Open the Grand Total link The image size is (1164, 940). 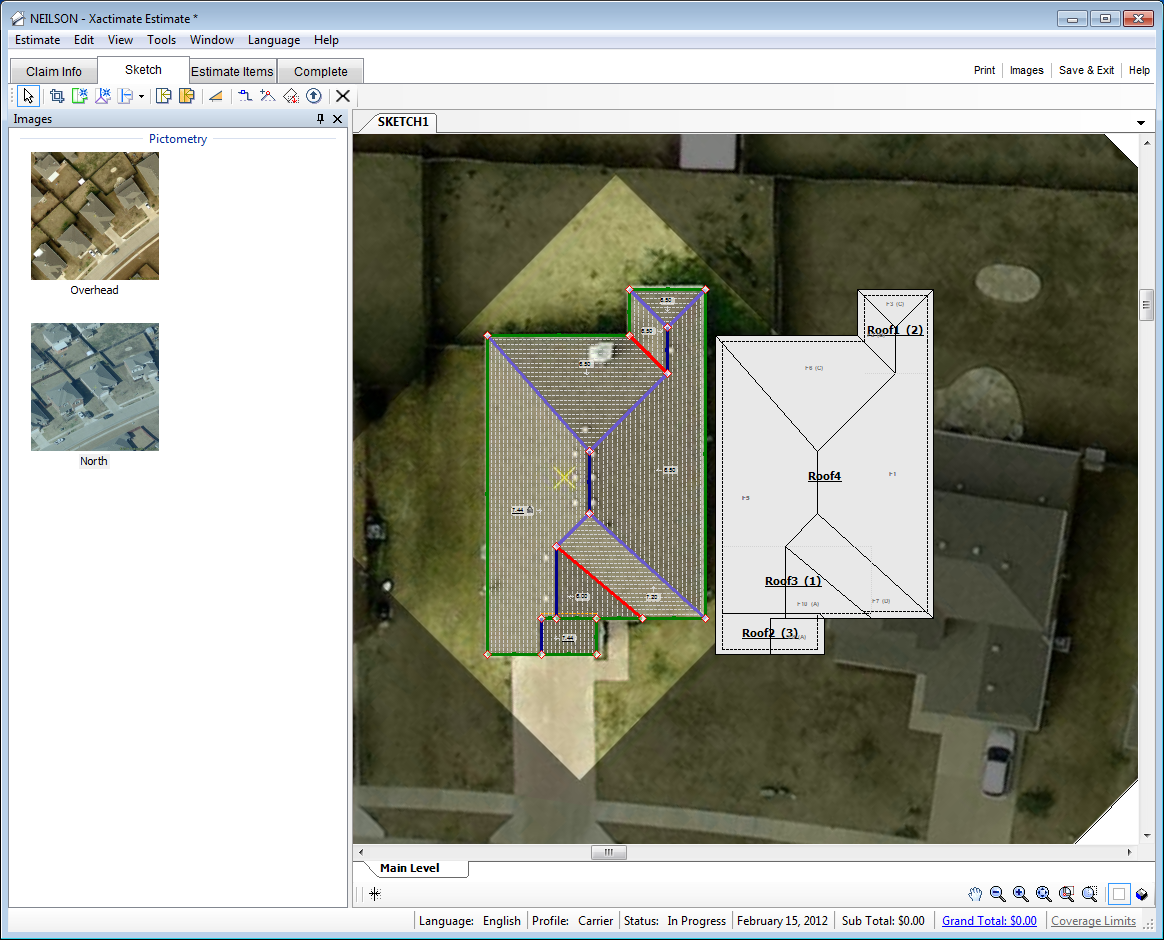click(988, 921)
